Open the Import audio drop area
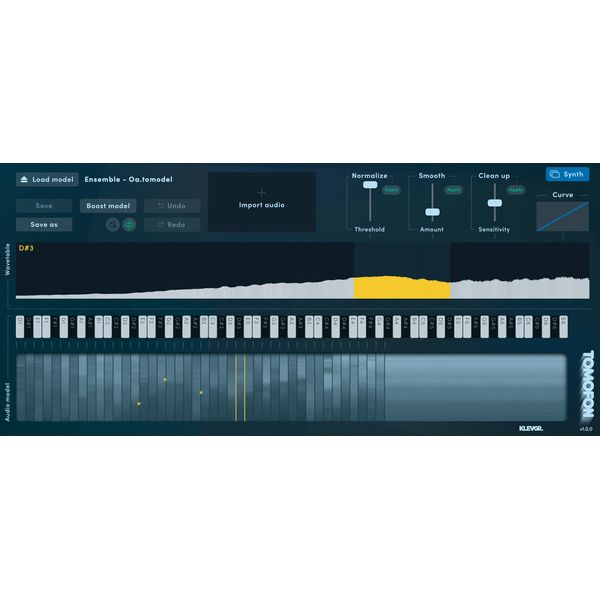600x600 pixels. [x=262, y=202]
